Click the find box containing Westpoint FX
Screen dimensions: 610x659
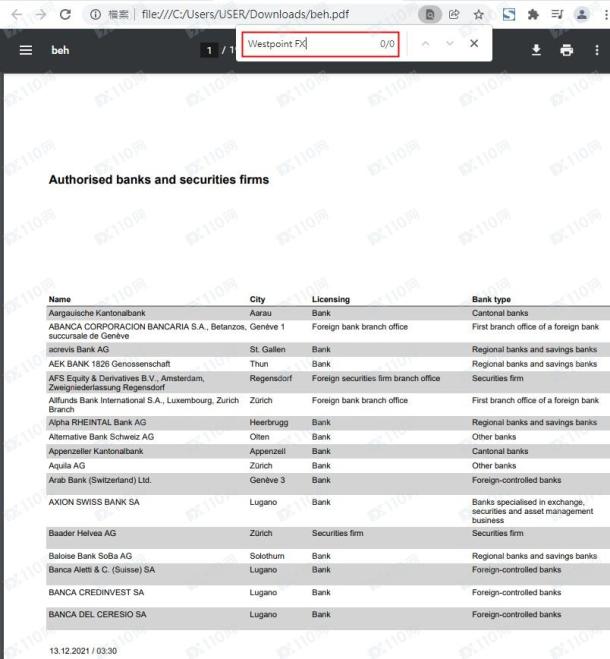point(320,44)
